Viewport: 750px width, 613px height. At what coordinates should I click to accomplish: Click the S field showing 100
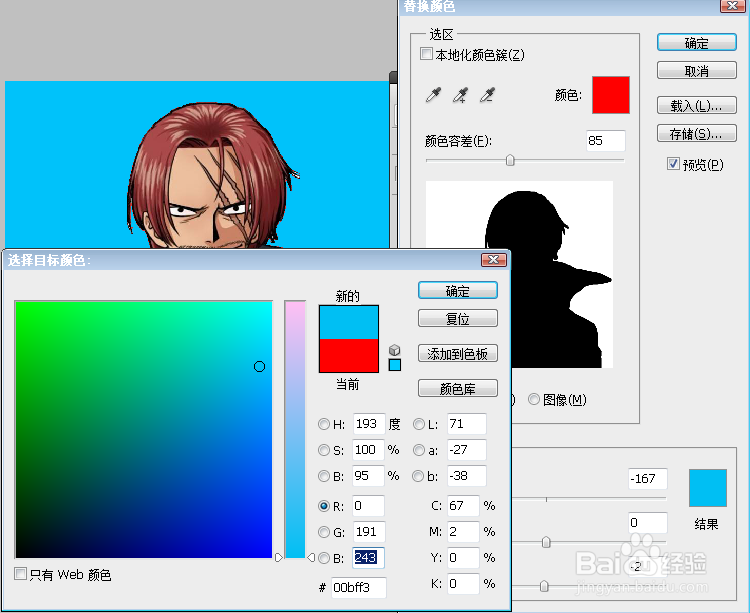[x=369, y=450]
